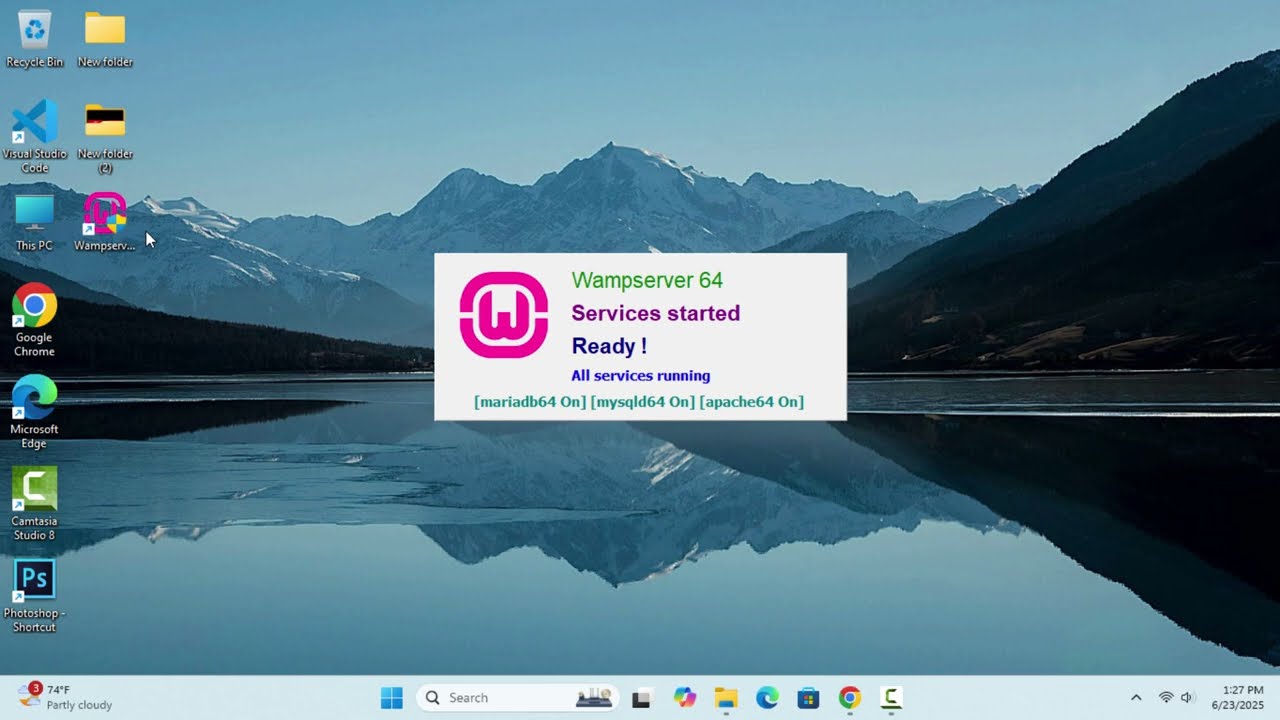Screen dimensions: 1280x720
Task: Select the New folder desktop icon
Action: 105,39
